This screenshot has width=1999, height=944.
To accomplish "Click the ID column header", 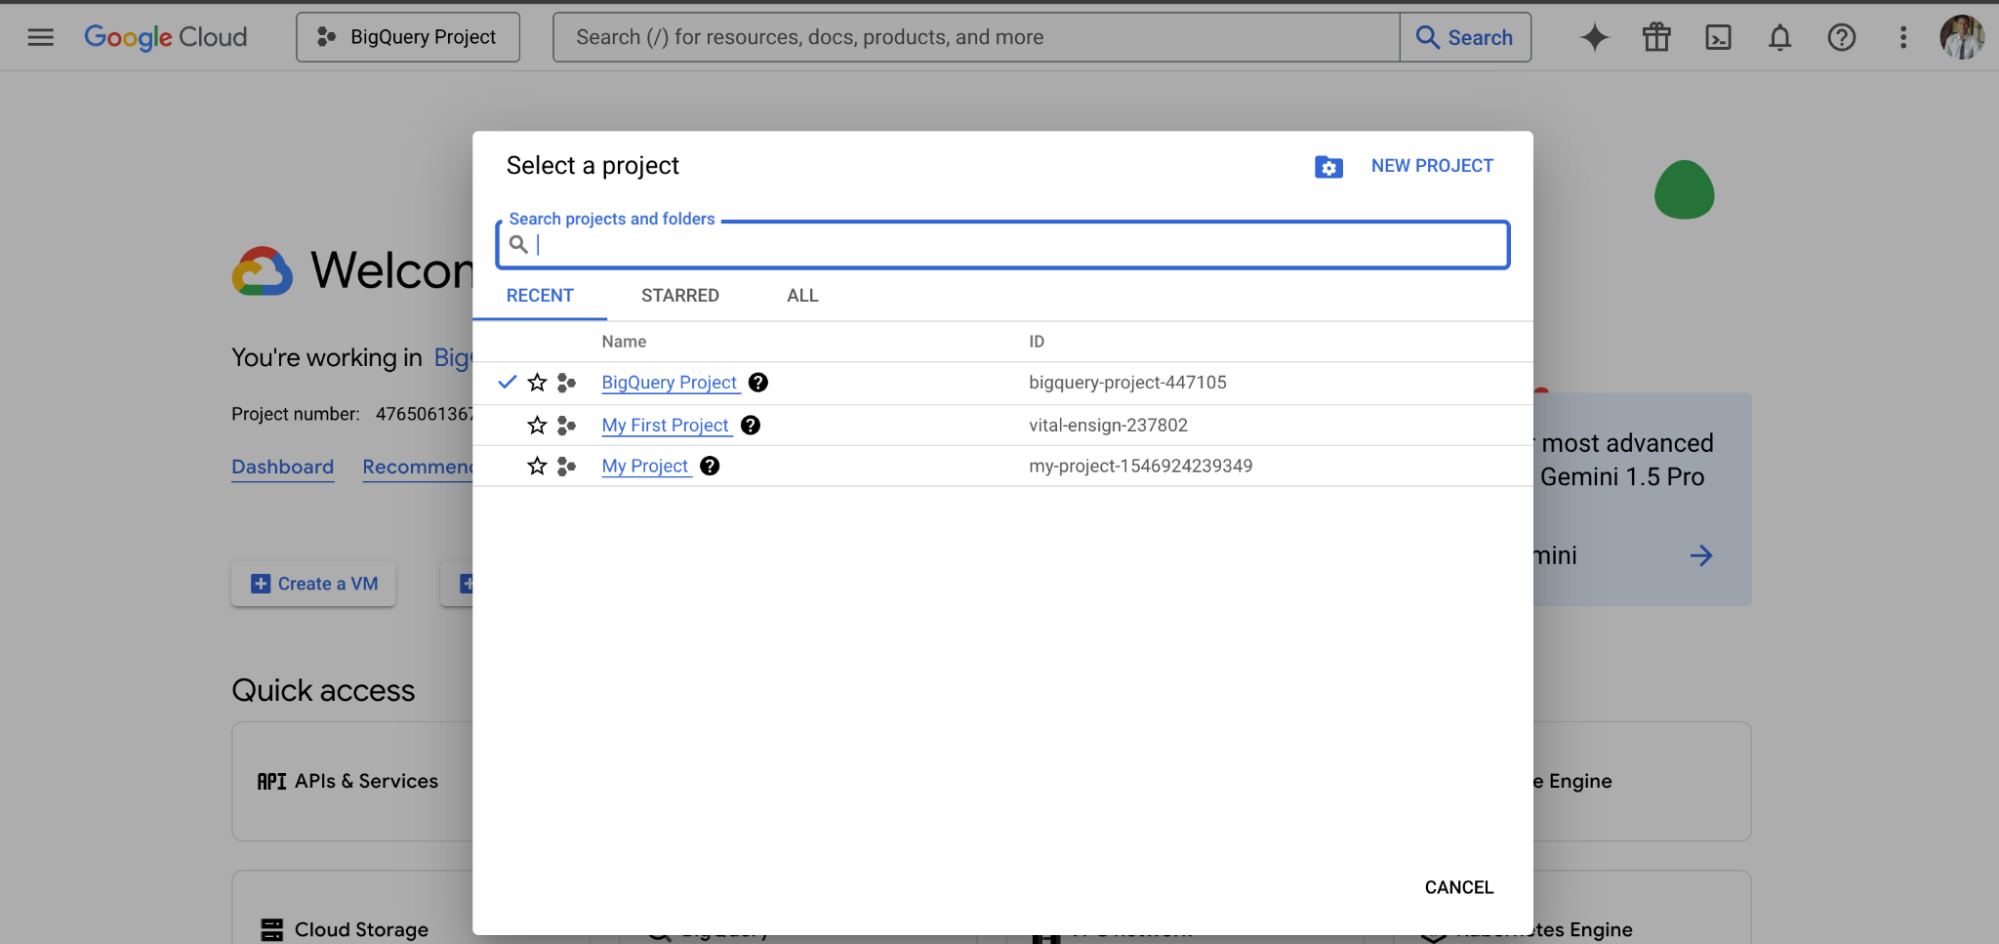I will pyautogui.click(x=1036, y=342).
